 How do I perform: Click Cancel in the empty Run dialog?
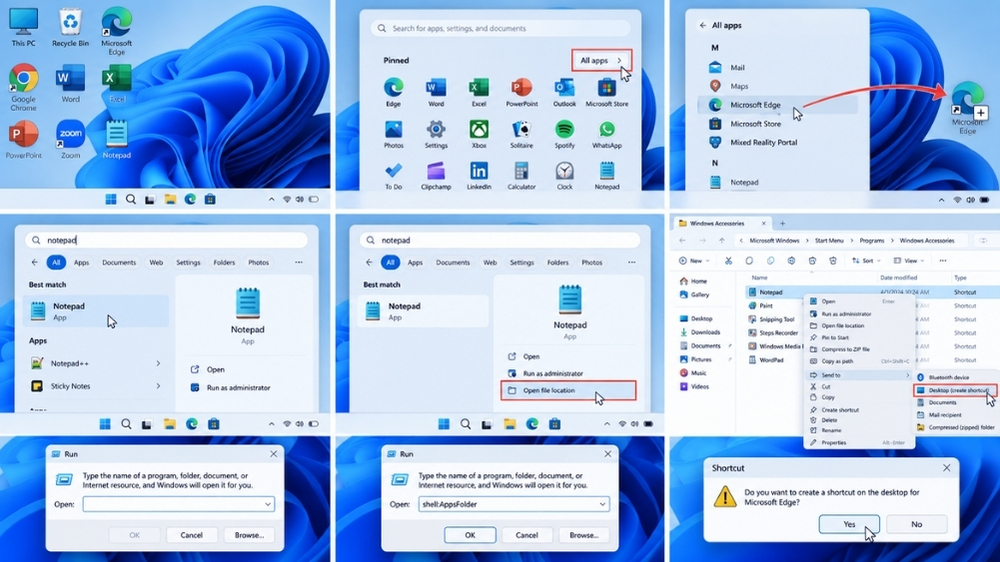click(x=191, y=535)
